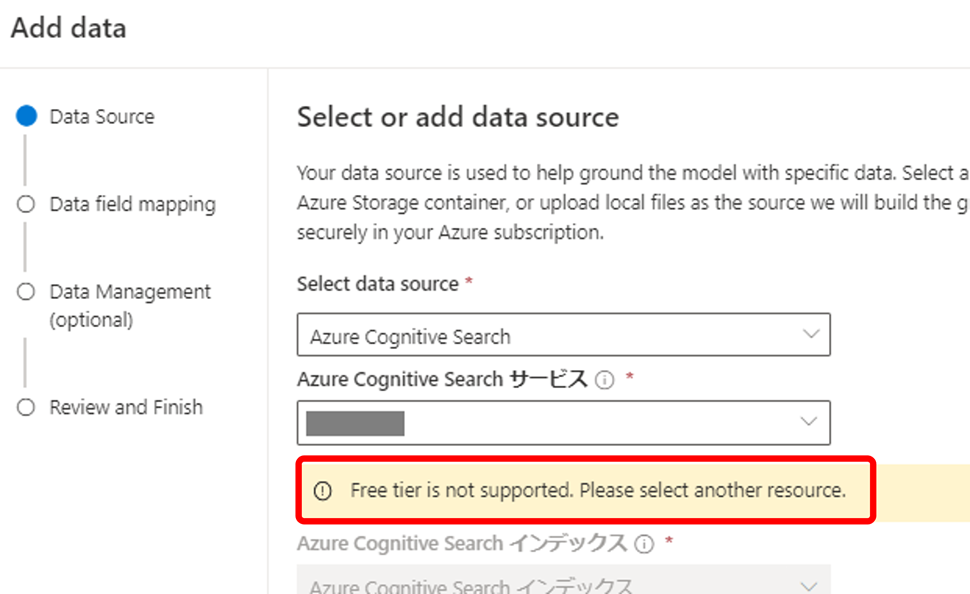Click the info icon beside Azure Cognitive Search インデックス

pyautogui.click(x=644, y=544)
